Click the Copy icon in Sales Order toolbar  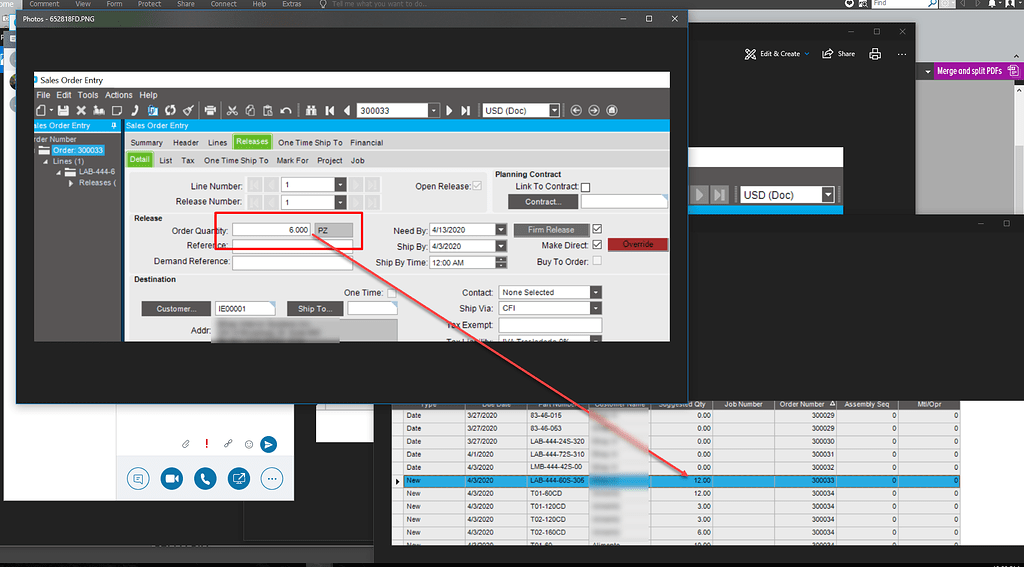pos(249,110)
